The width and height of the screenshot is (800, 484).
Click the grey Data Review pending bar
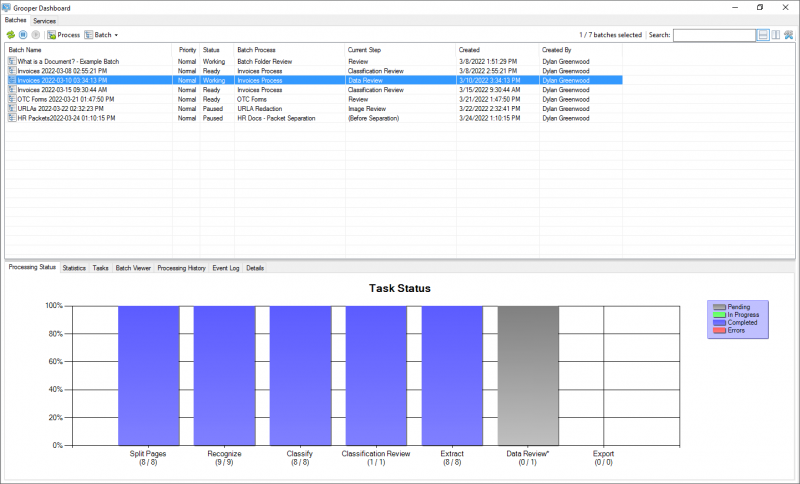[x=528, y=376]
